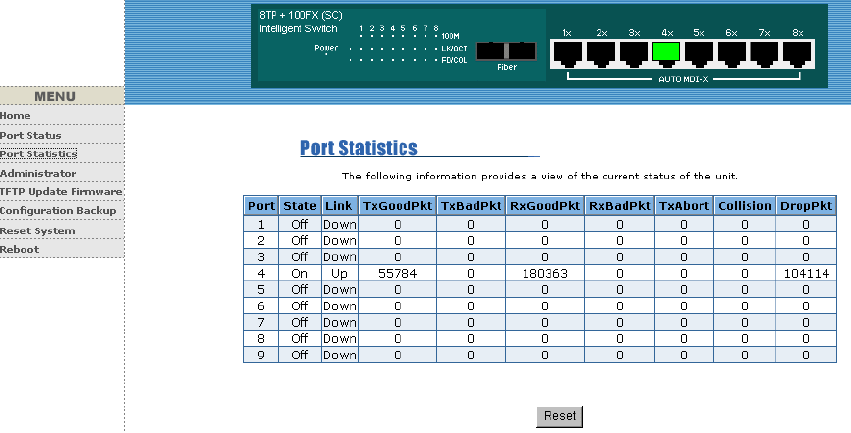Click the Port column header
Image resolution: width=851 pixels, height=433 pixels.
[261, 206]
